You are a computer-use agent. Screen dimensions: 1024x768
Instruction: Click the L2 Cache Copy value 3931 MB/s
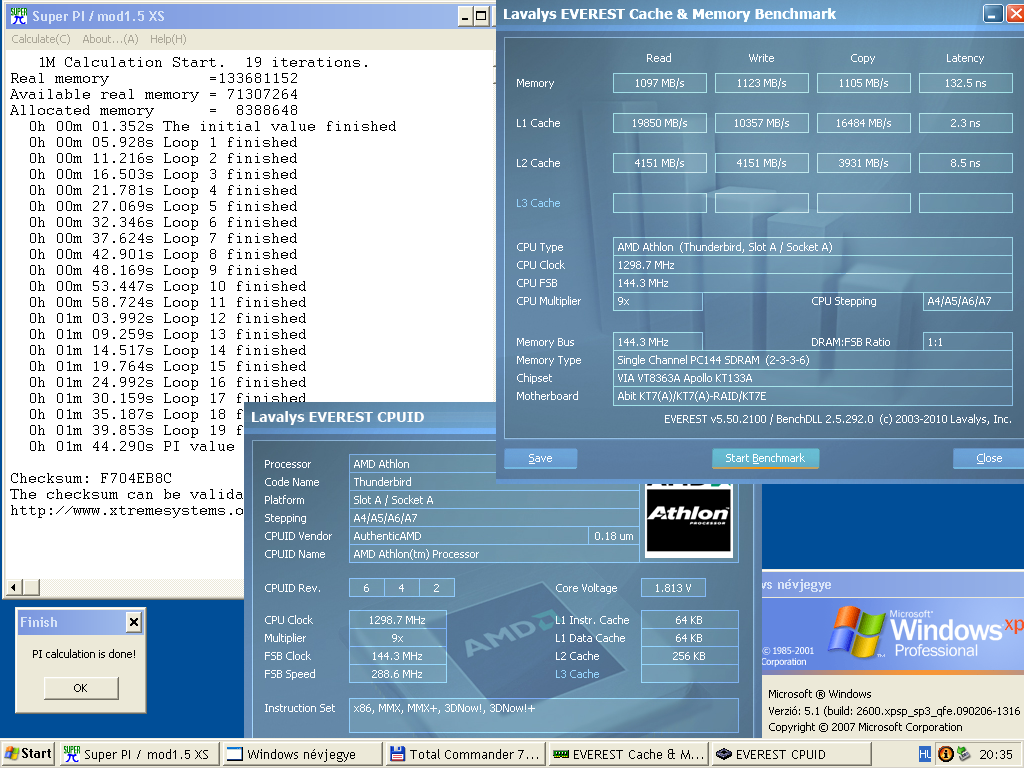[863, 163]
